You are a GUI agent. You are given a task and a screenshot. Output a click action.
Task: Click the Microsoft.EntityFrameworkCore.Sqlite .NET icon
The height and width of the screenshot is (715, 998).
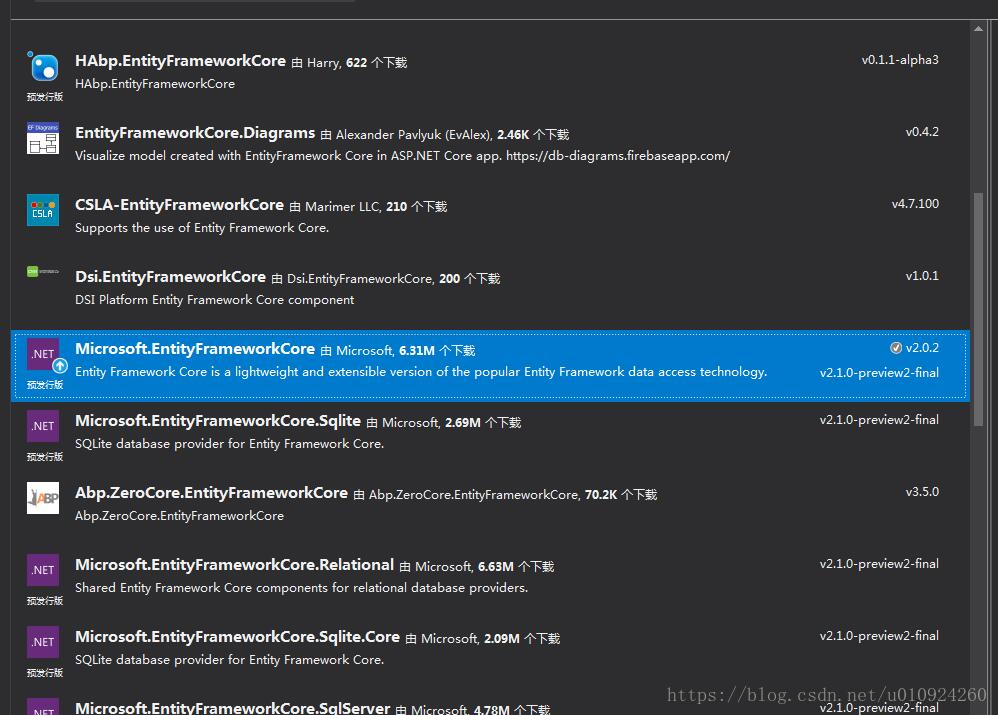click(43, 426)
